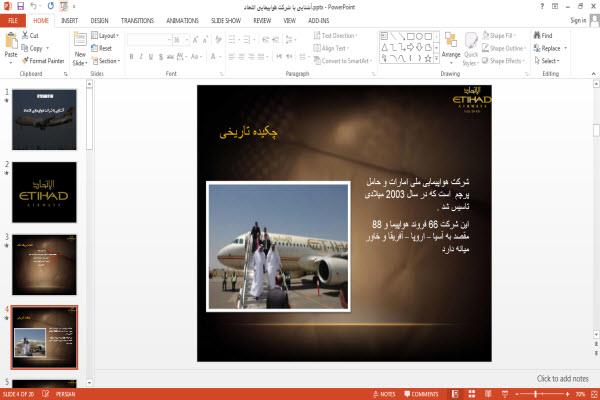Decrease font size with smaller A

pyautogui.click(x=205, y=40)
